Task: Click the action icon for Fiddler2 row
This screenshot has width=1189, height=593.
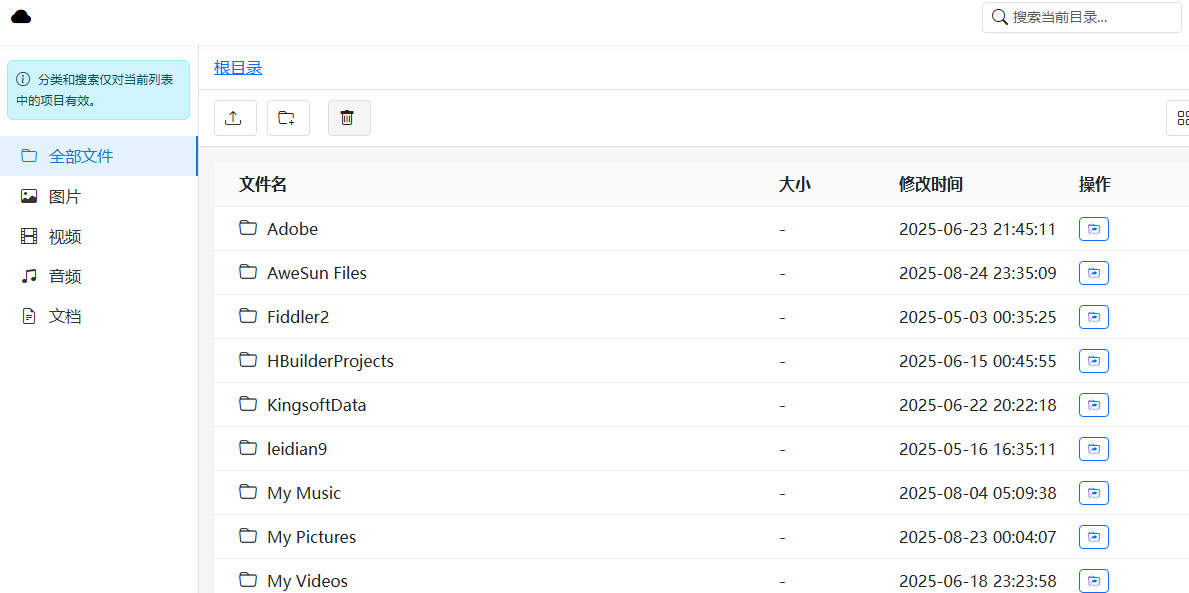Action: (1093, 317)
